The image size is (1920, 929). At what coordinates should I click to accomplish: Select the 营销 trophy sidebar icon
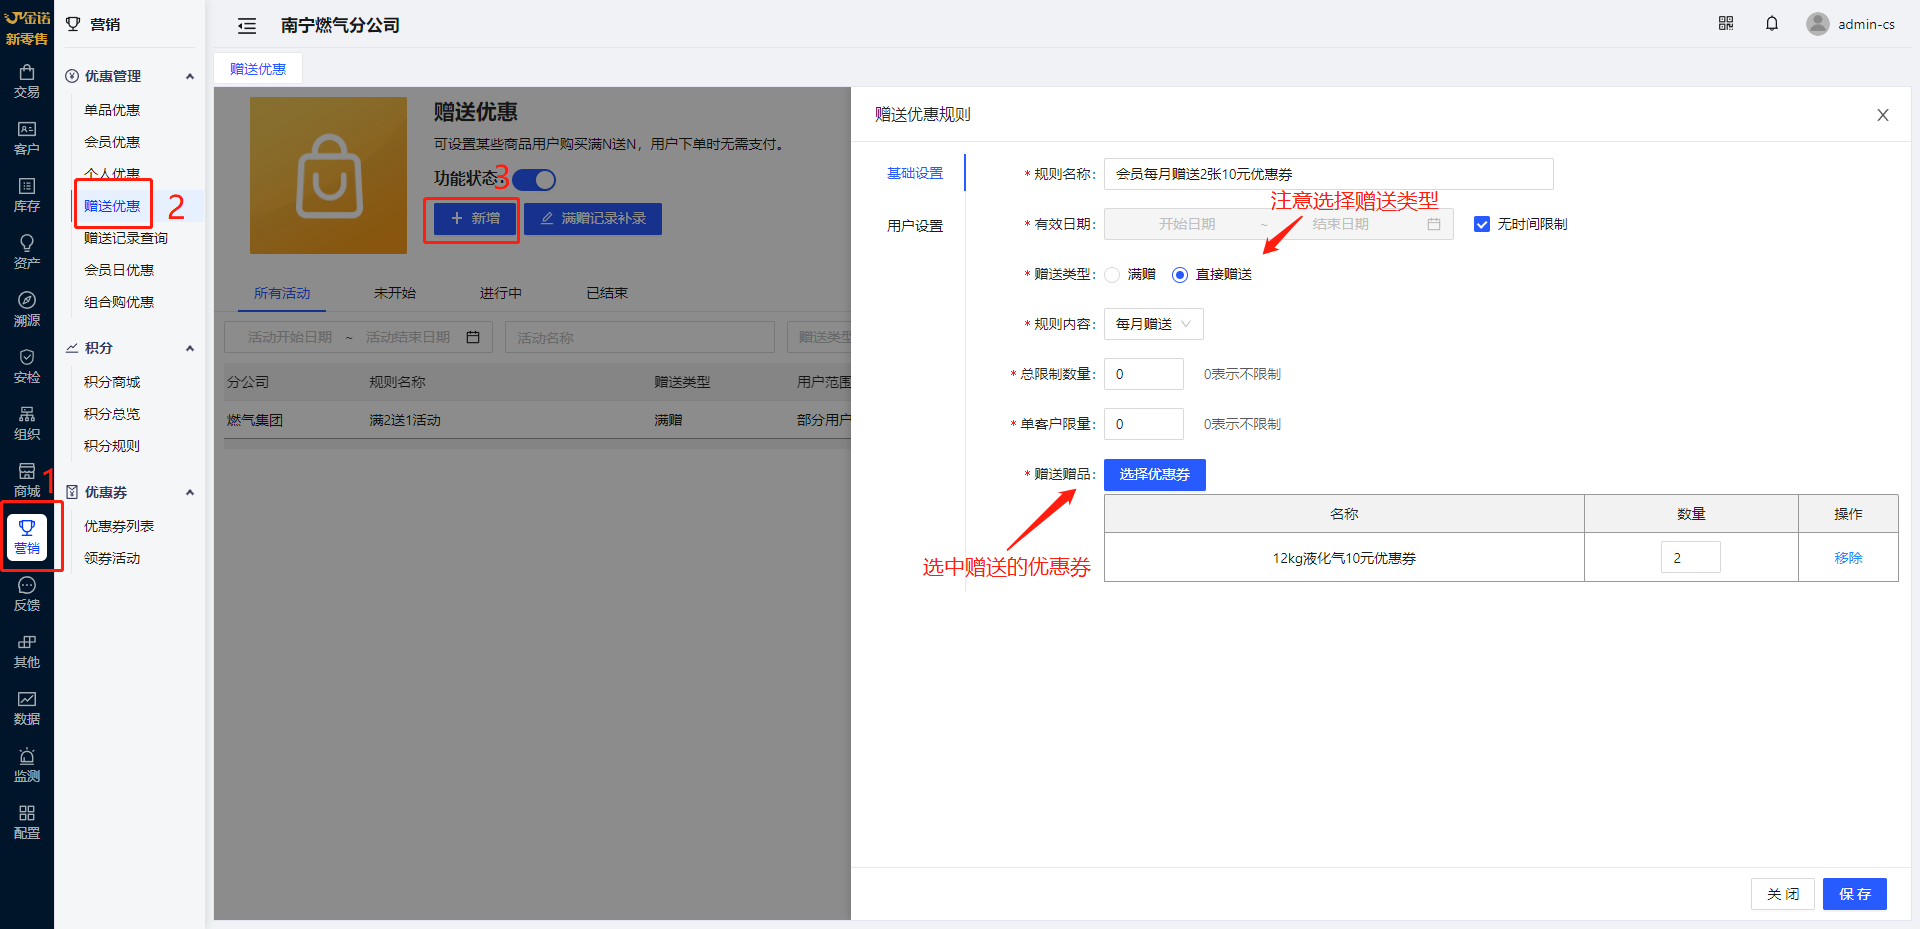coord(27,537)
